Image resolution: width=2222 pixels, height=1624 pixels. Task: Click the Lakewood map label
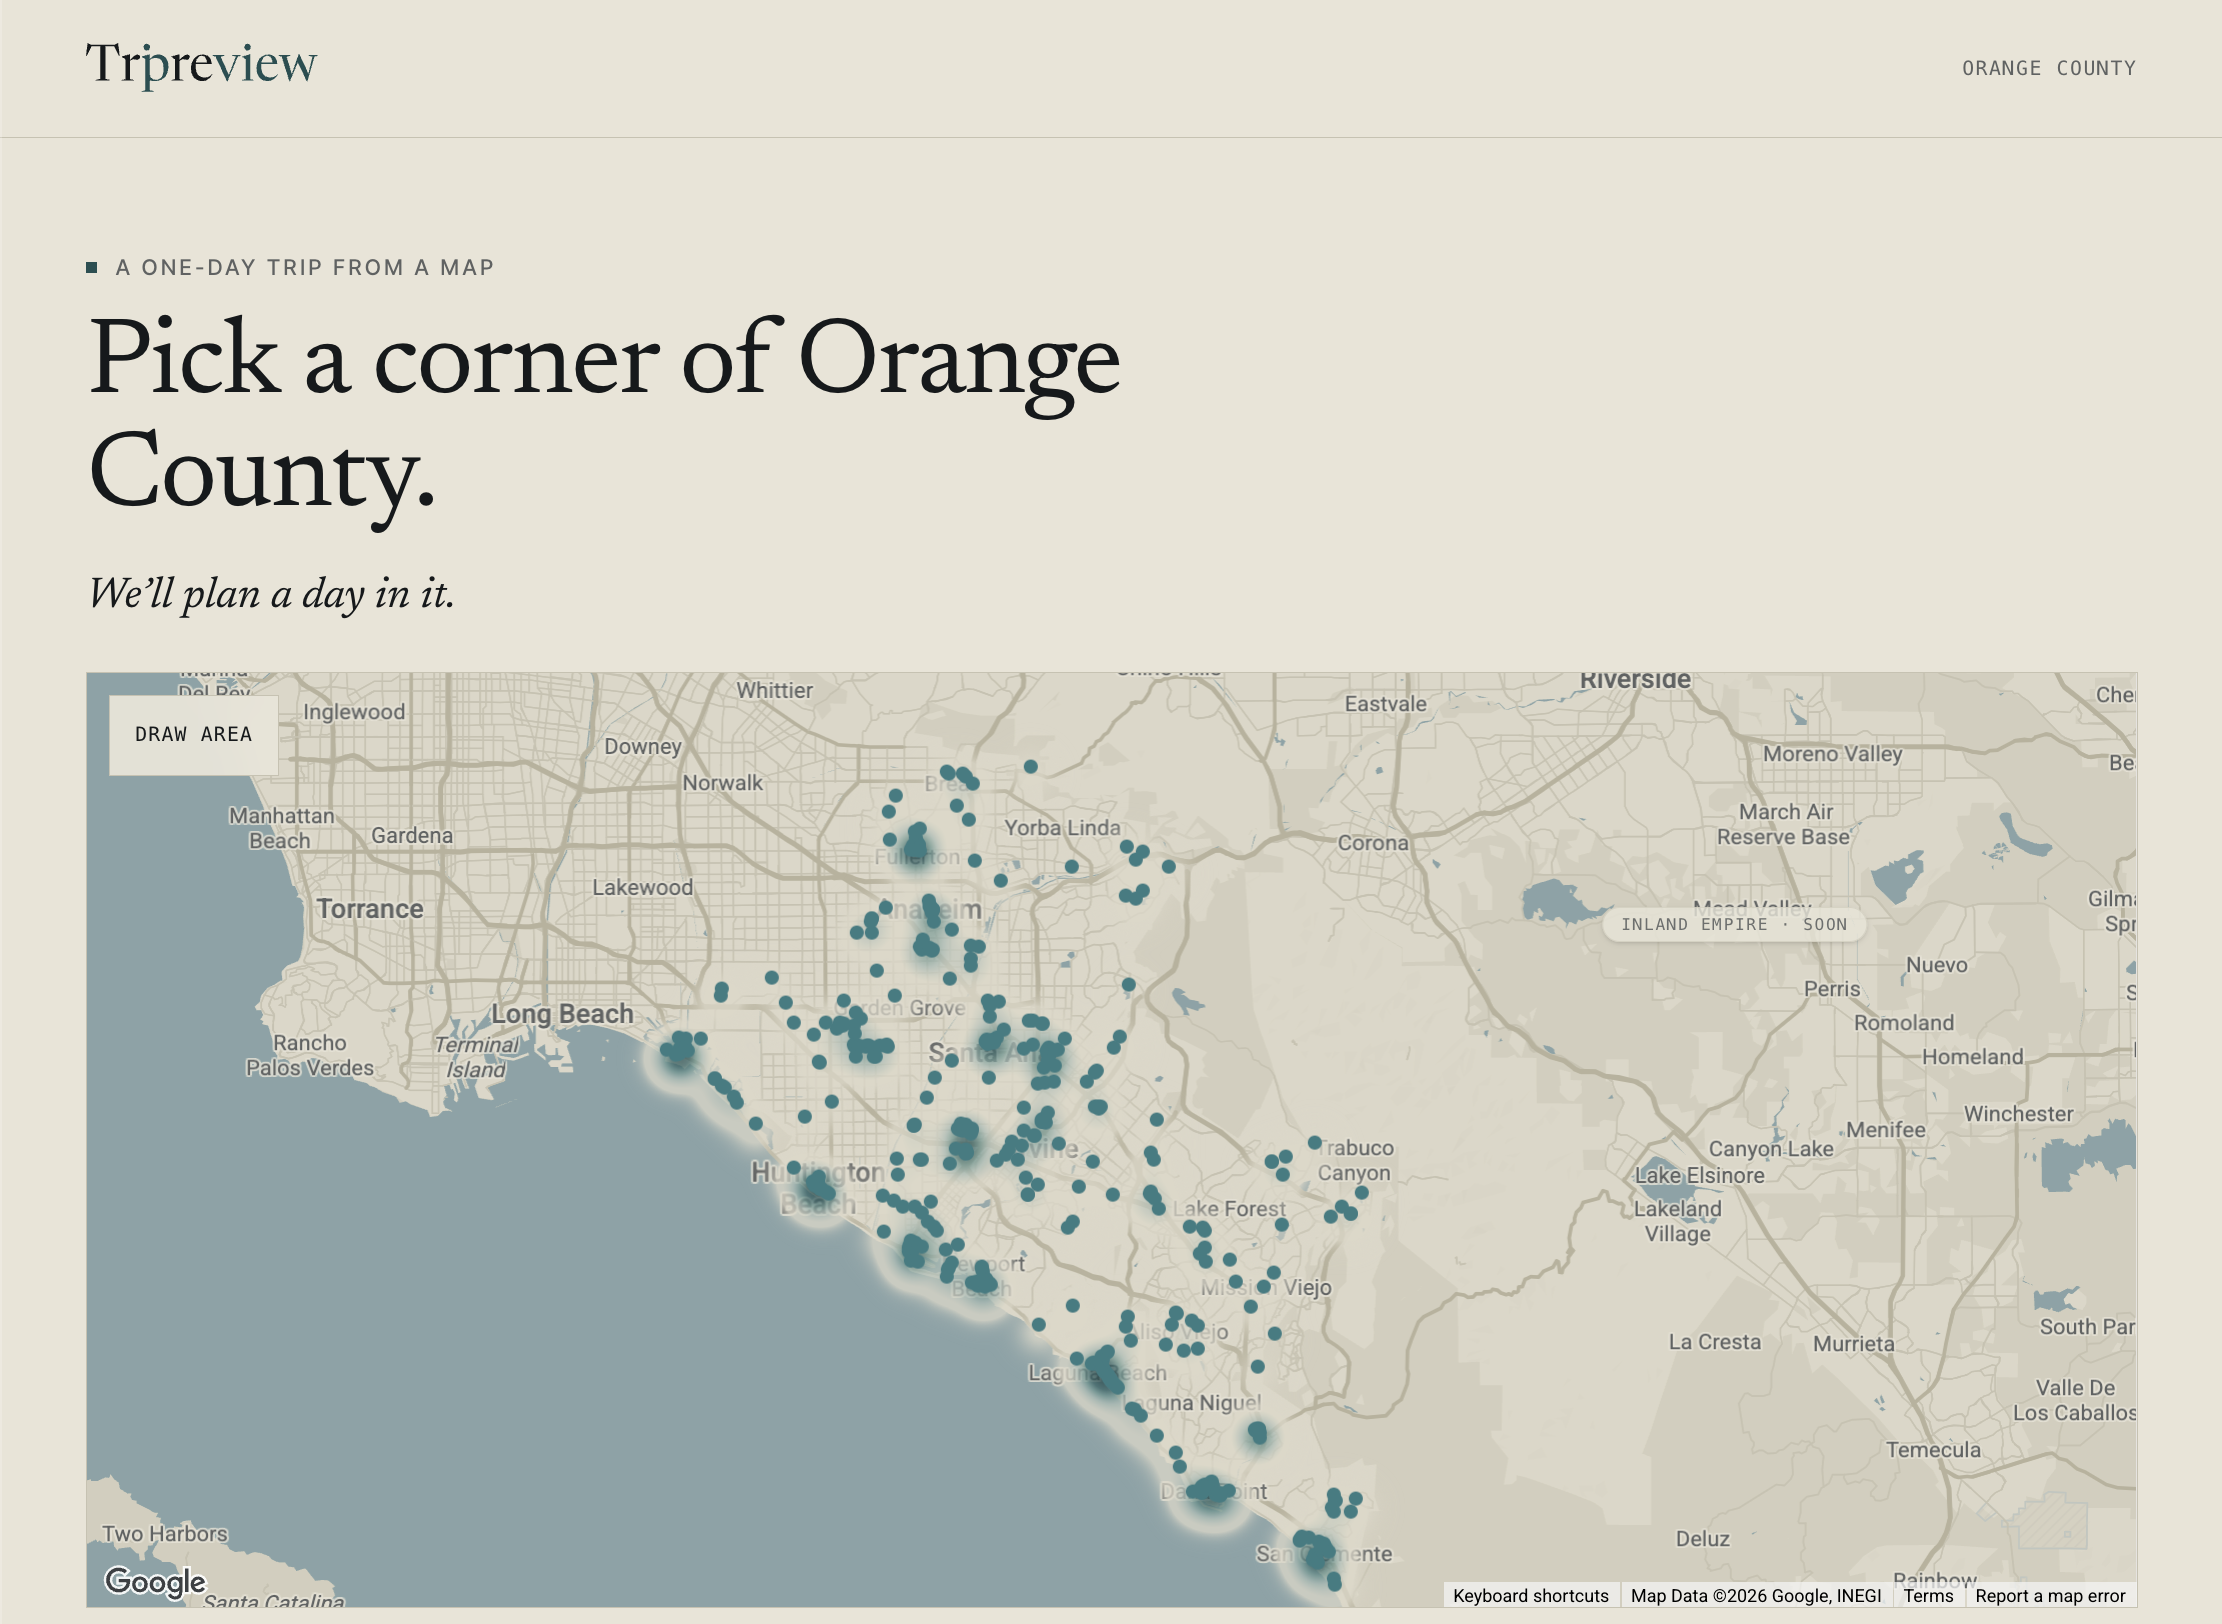tap(642, 887)
